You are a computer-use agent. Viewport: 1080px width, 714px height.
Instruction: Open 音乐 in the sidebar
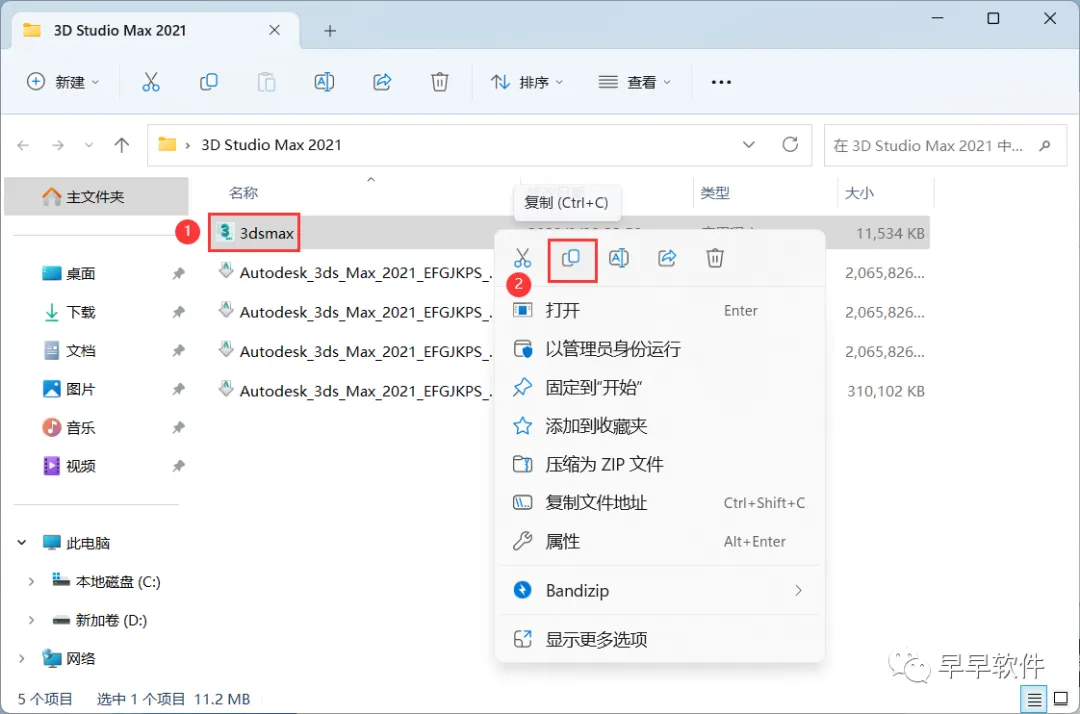point(81,428)
